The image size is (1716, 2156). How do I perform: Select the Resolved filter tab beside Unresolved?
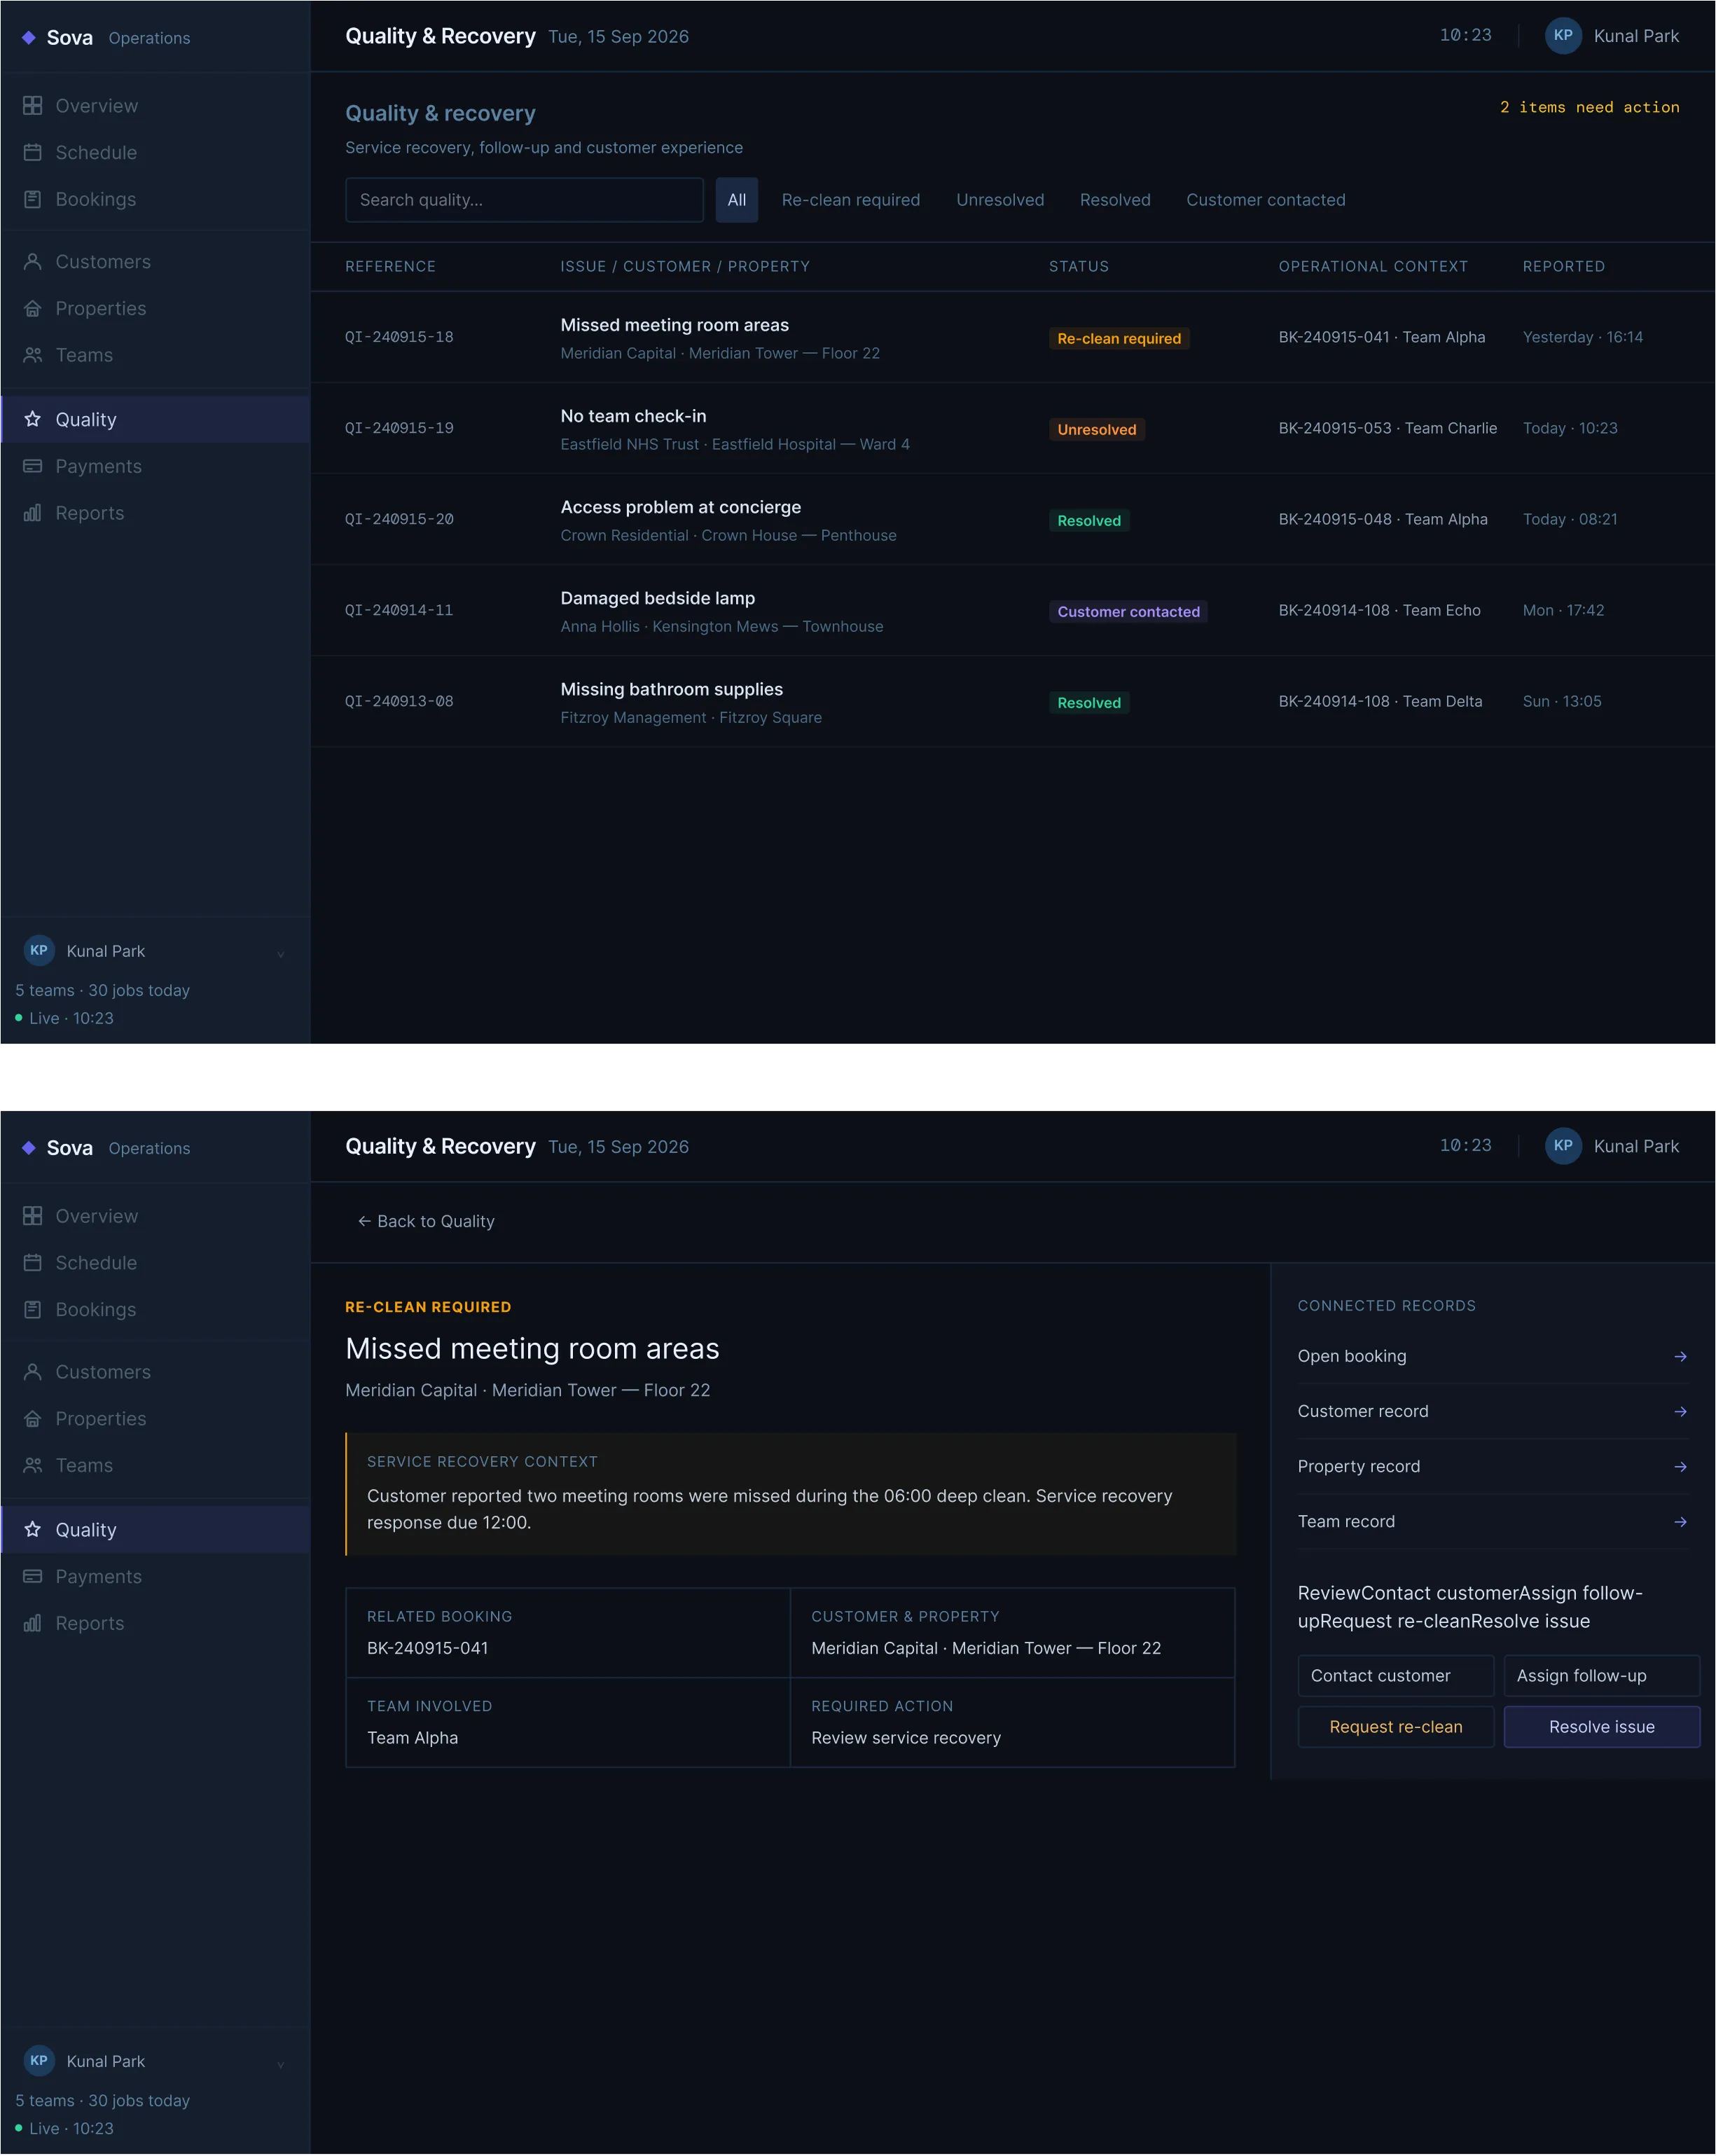point(1115,200)
